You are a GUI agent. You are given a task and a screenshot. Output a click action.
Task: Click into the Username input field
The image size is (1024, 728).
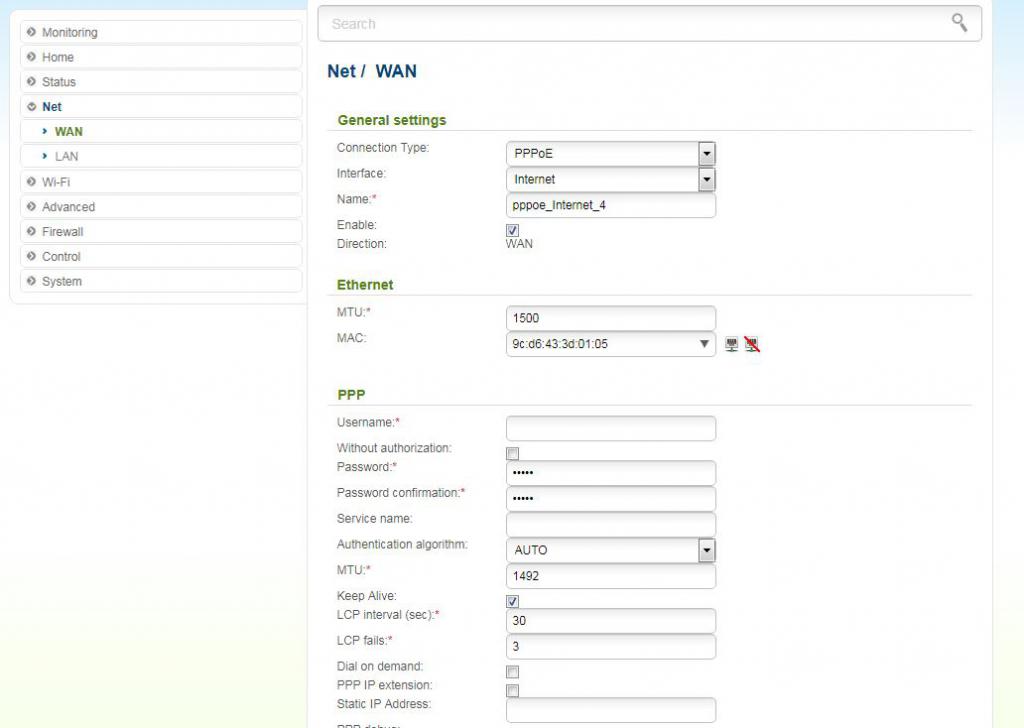(611, 429)
